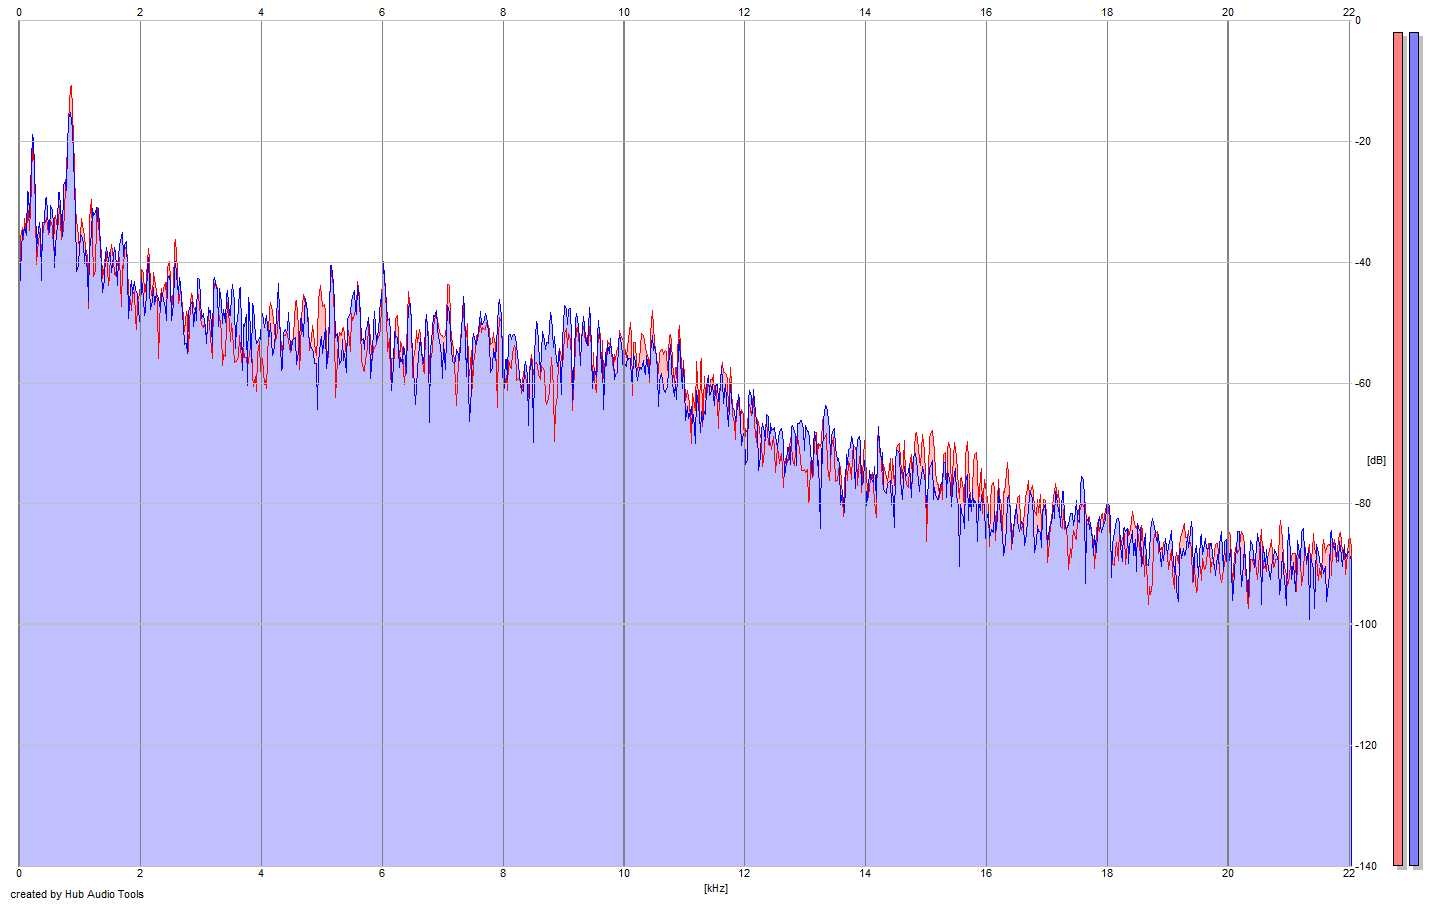This screenshot has height=906, width=1433.
Task: Click the -140 dB scale label
Action: pyautogui.click(x=1366, y=866)
